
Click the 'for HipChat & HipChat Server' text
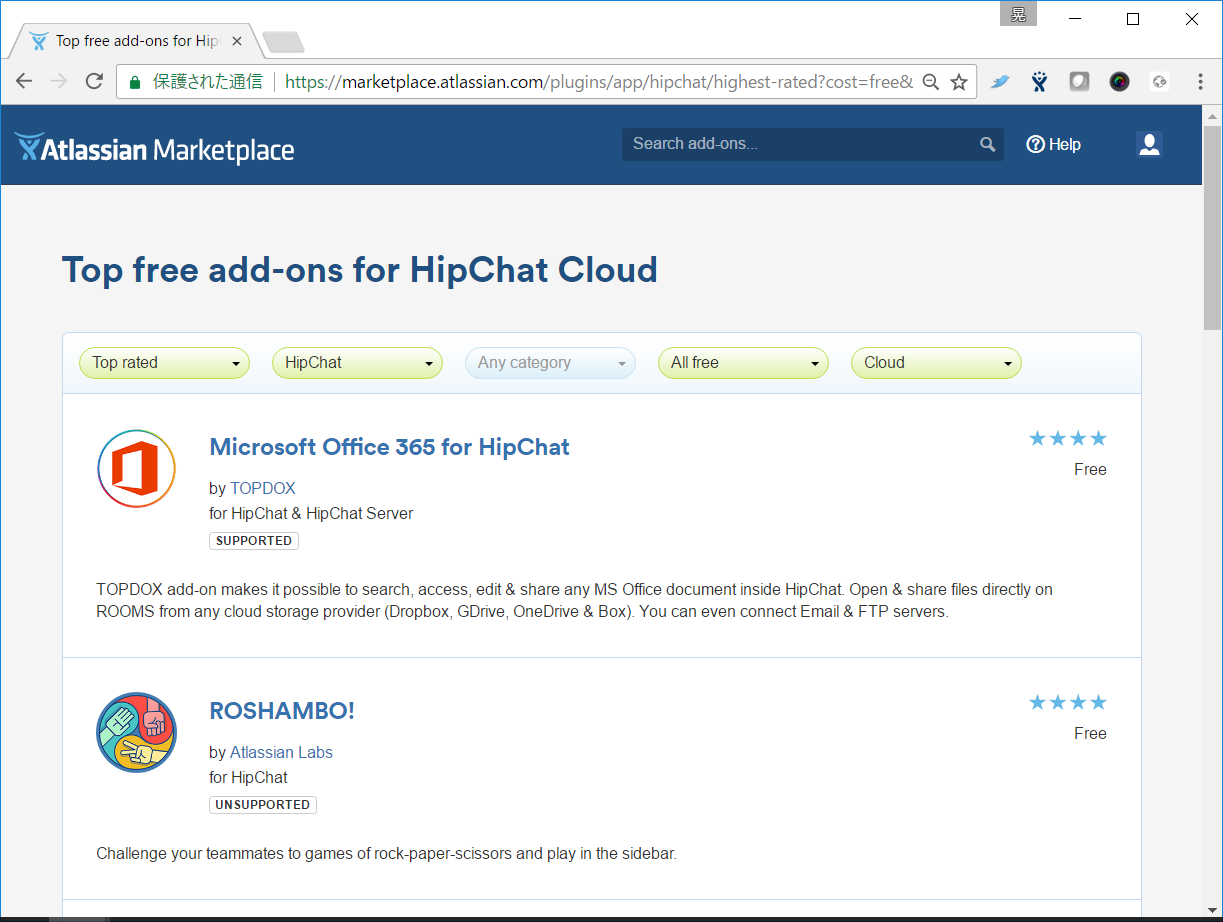(x=311, y=513)
